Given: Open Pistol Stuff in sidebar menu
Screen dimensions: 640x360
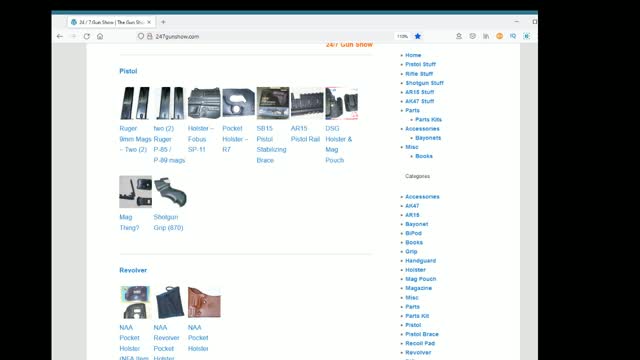Looking at the screenshot, I should point(420,64).
